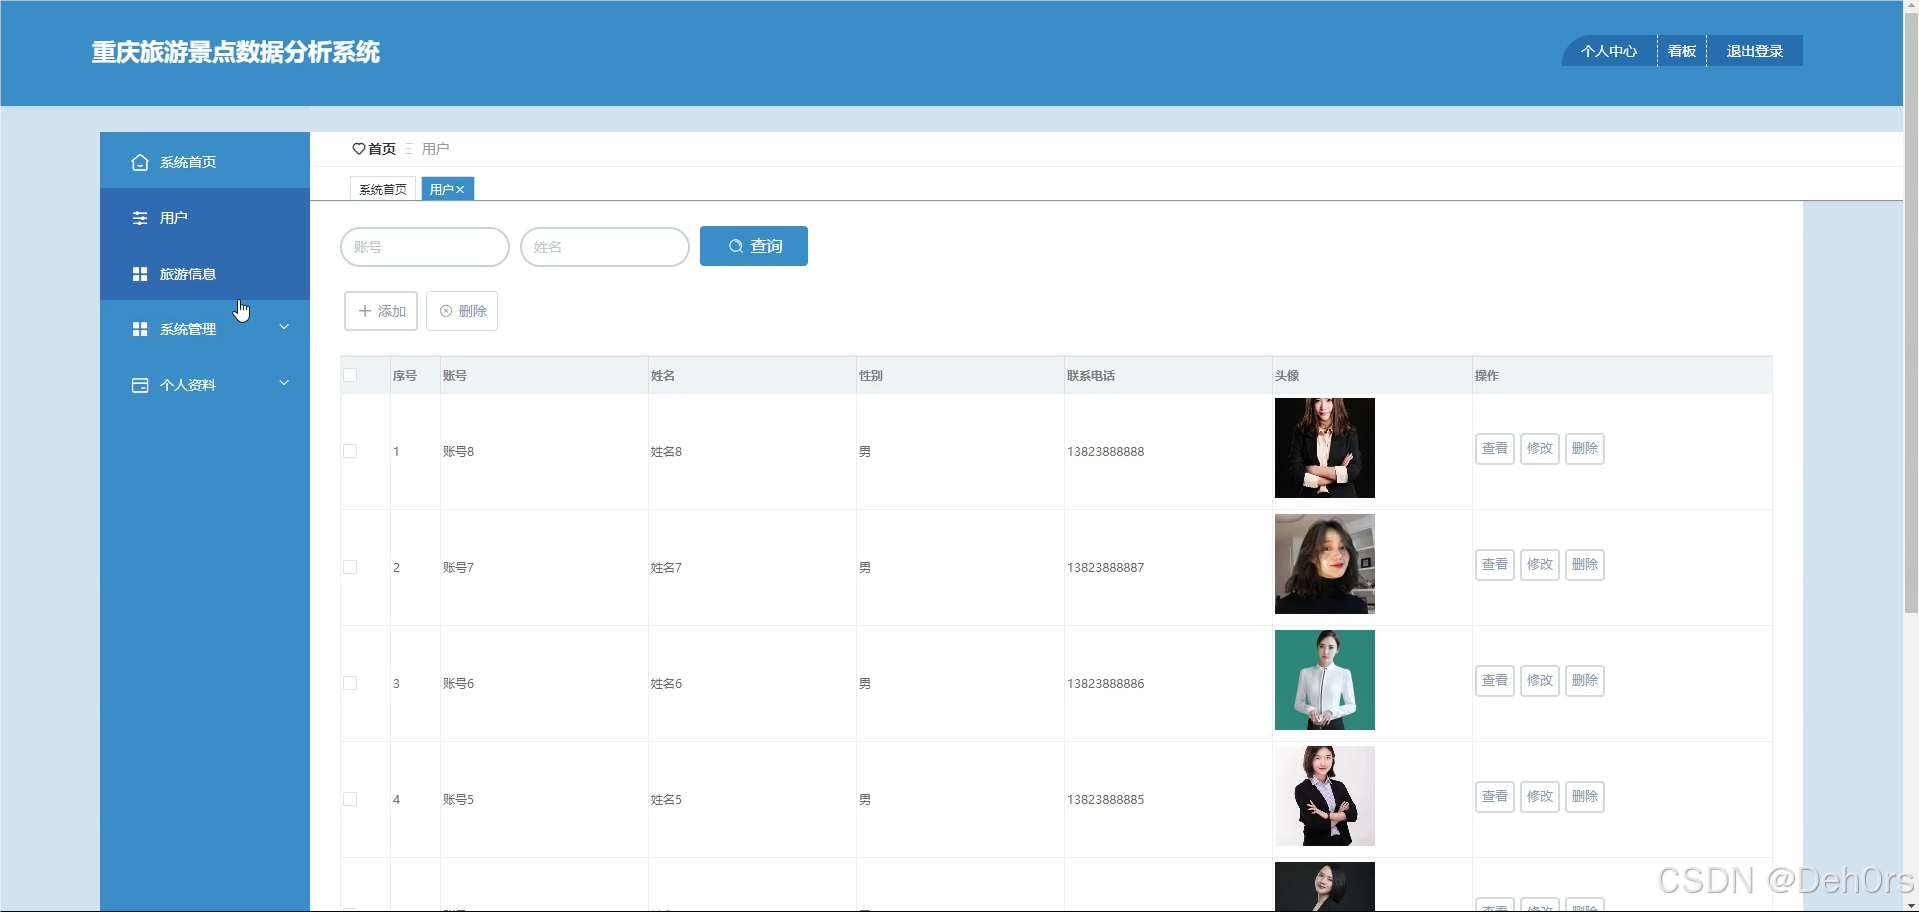
Task: Click the avatar thumbnail of 姓名8
Action: coord(1325,448)
